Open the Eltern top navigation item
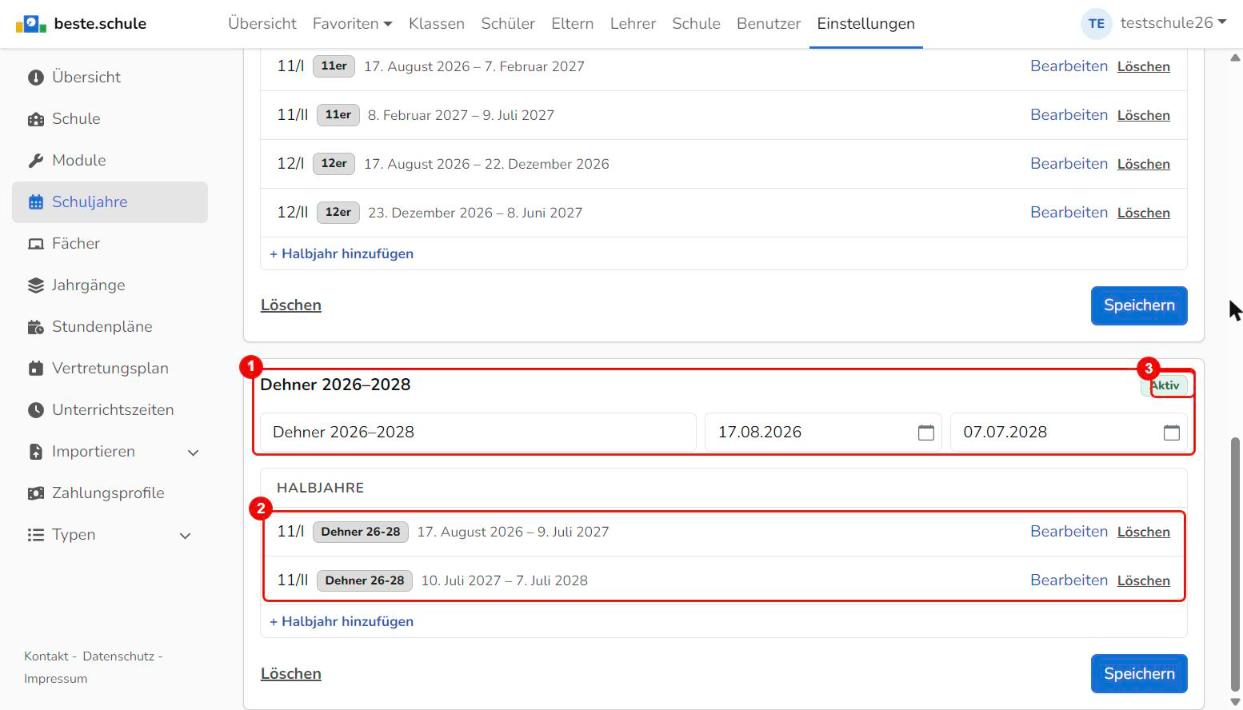 pos(572,24)
